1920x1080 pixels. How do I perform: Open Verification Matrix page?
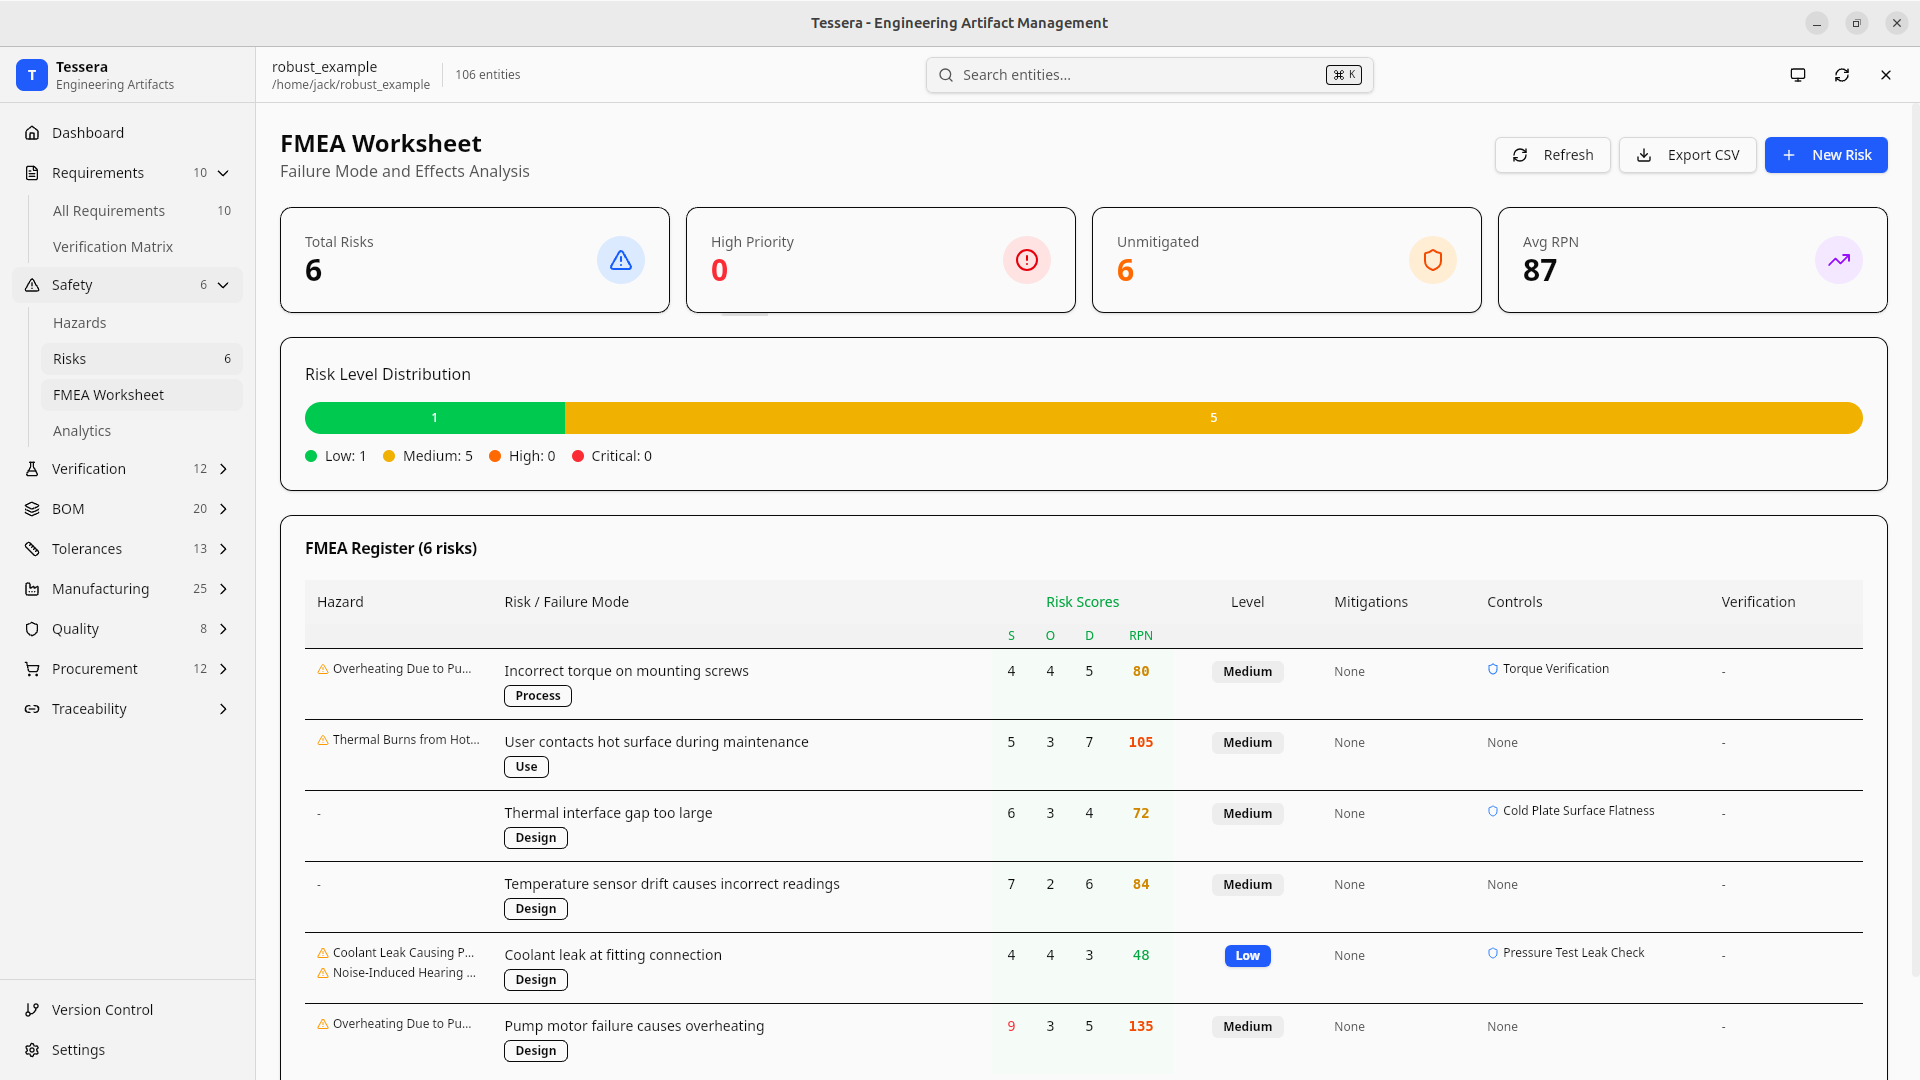(113, 247)
